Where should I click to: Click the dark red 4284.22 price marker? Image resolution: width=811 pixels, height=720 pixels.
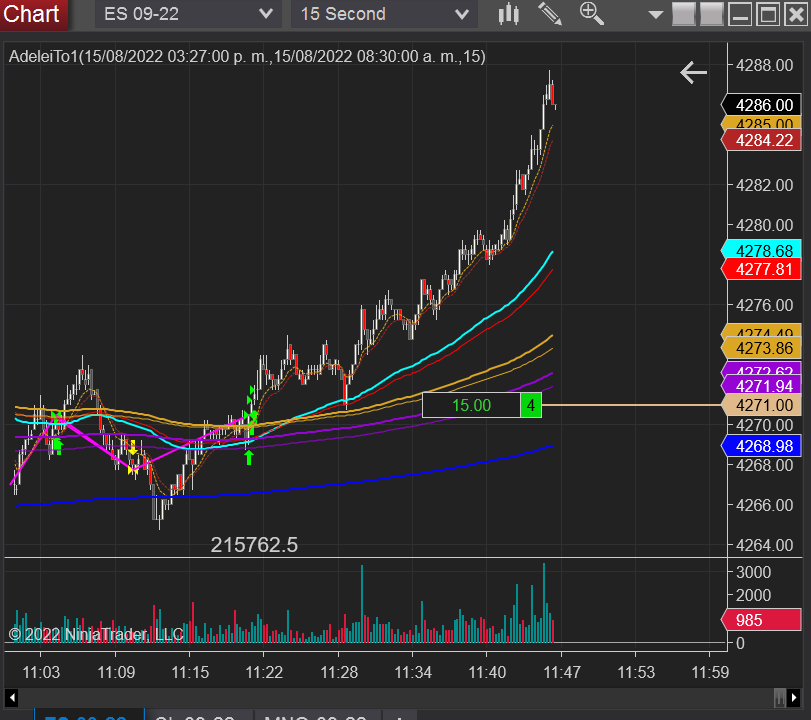pos(761,140)
